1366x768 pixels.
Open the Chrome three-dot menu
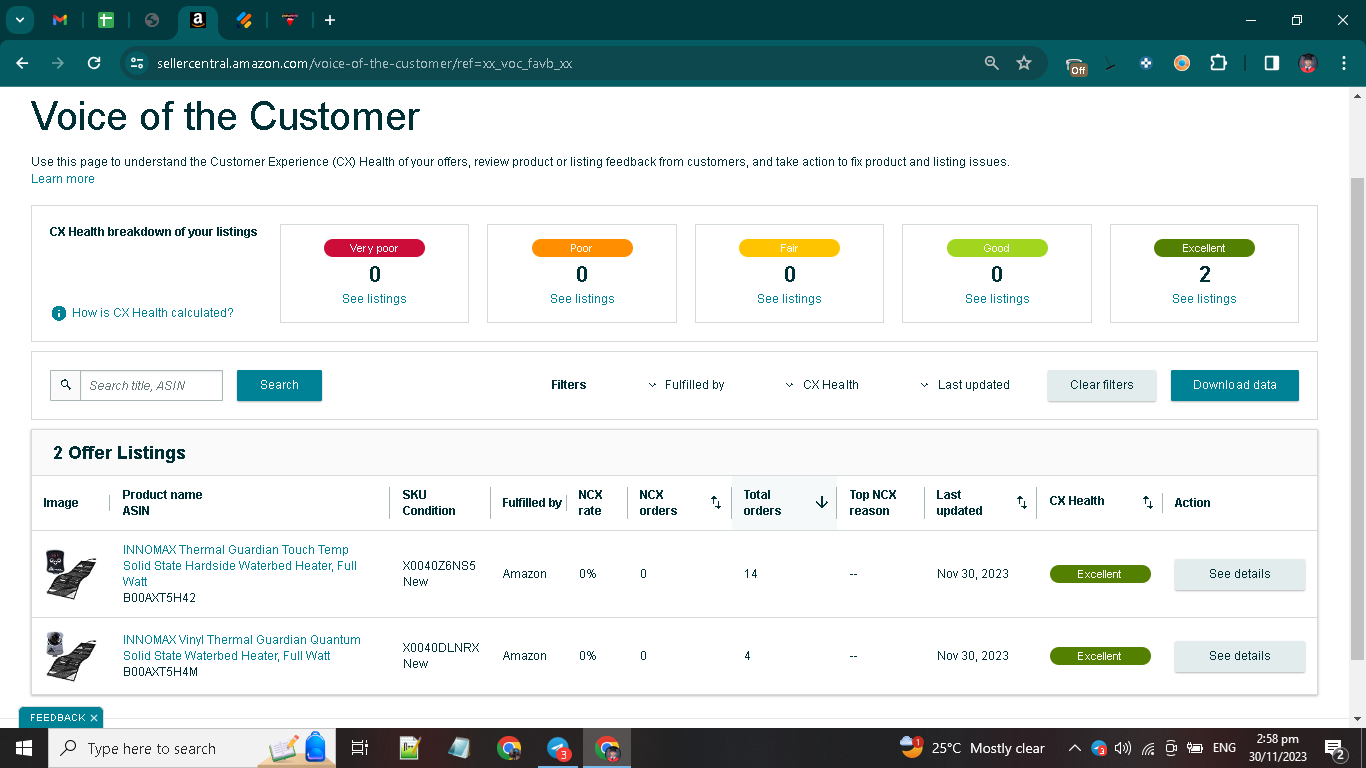[x=1342, y=63]
